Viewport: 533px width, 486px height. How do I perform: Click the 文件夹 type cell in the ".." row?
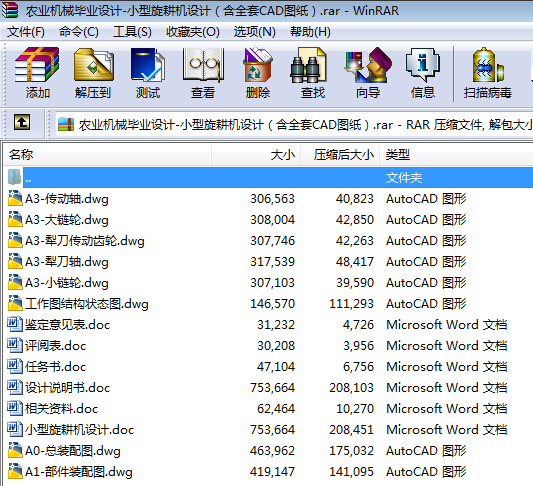(404, 177)
